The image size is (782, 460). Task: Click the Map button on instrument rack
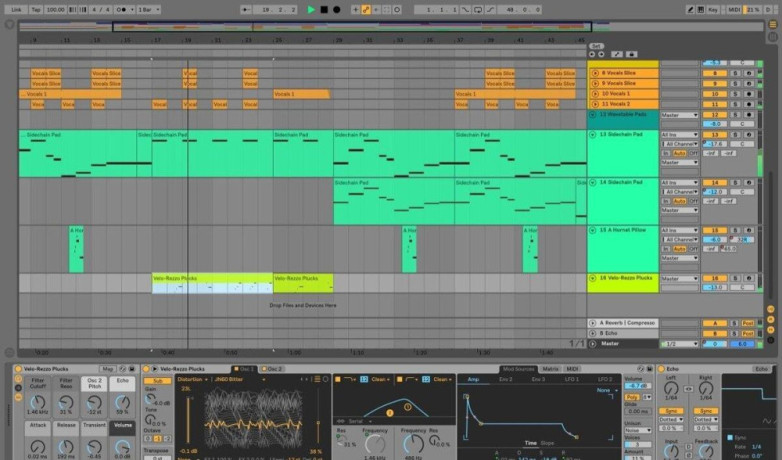point(107,369)
